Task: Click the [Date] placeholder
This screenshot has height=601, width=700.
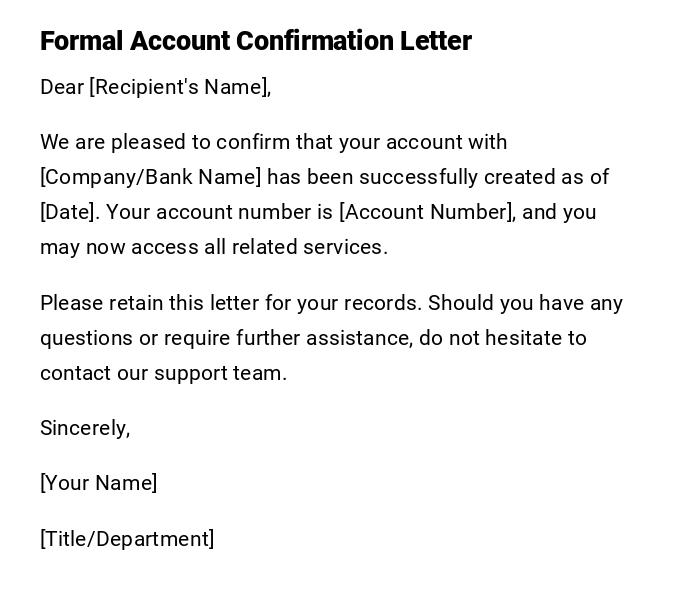Action: (68, 212)
